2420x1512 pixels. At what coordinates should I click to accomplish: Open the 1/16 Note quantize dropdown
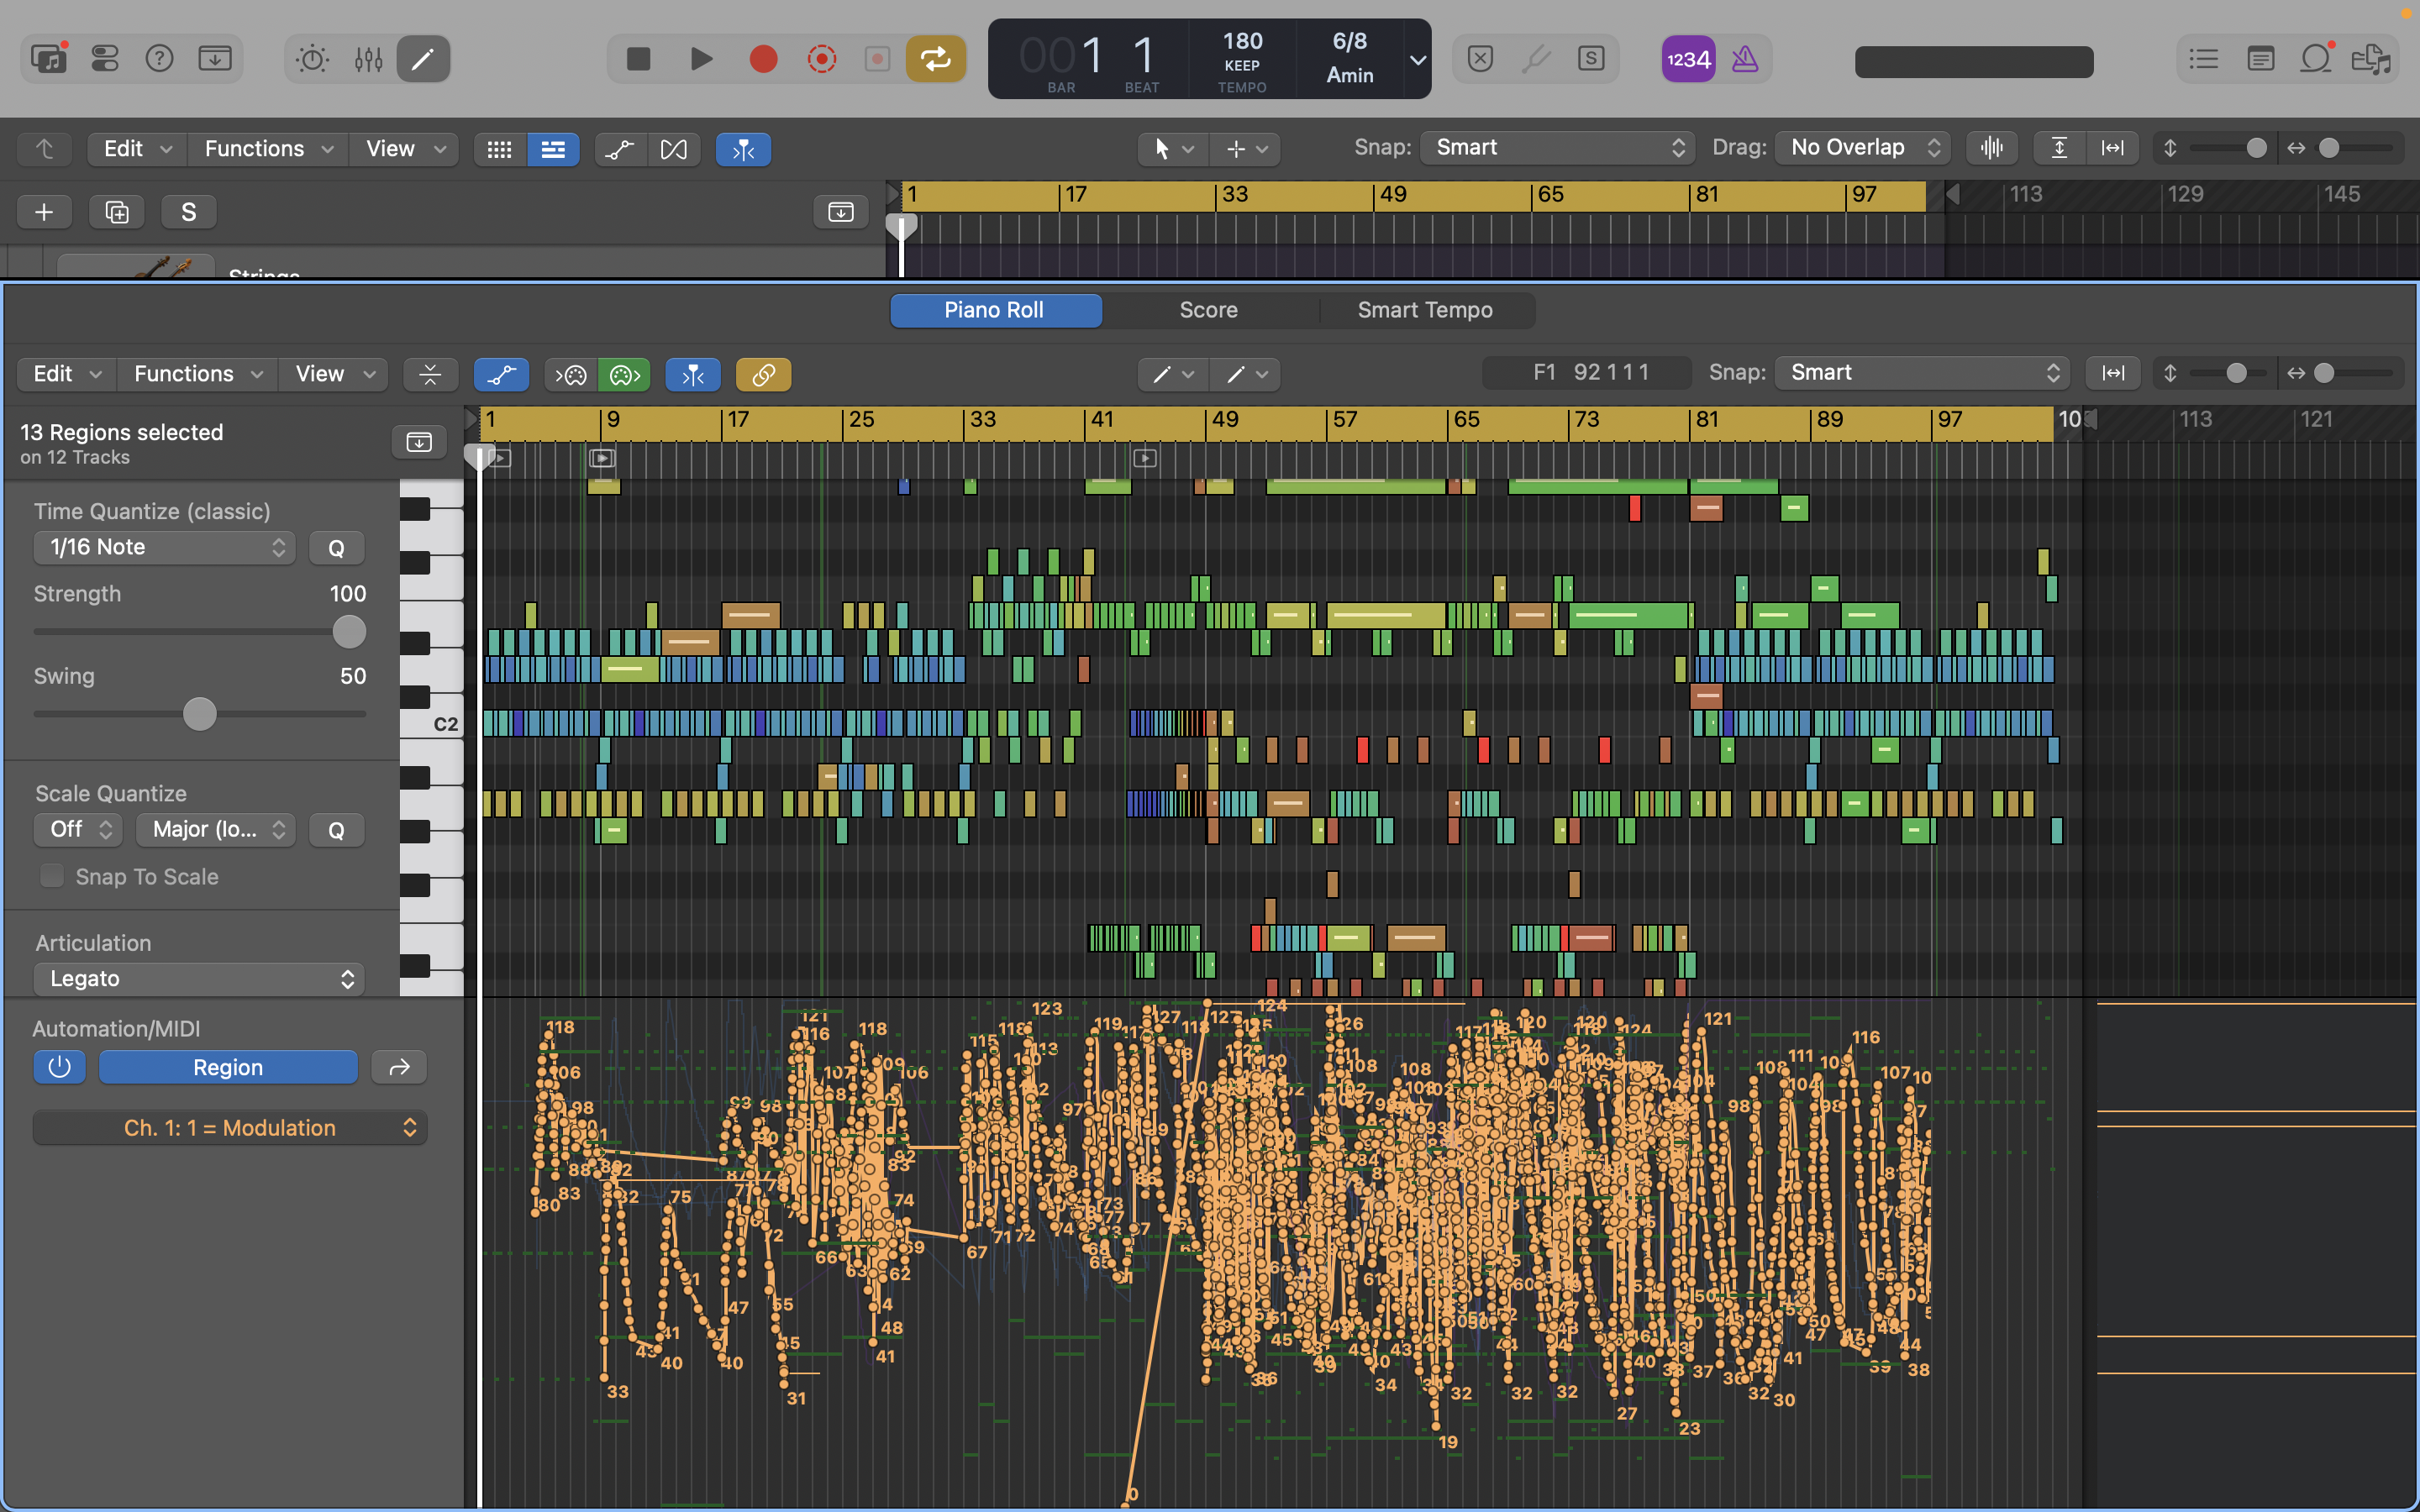(x=165, y=547)
